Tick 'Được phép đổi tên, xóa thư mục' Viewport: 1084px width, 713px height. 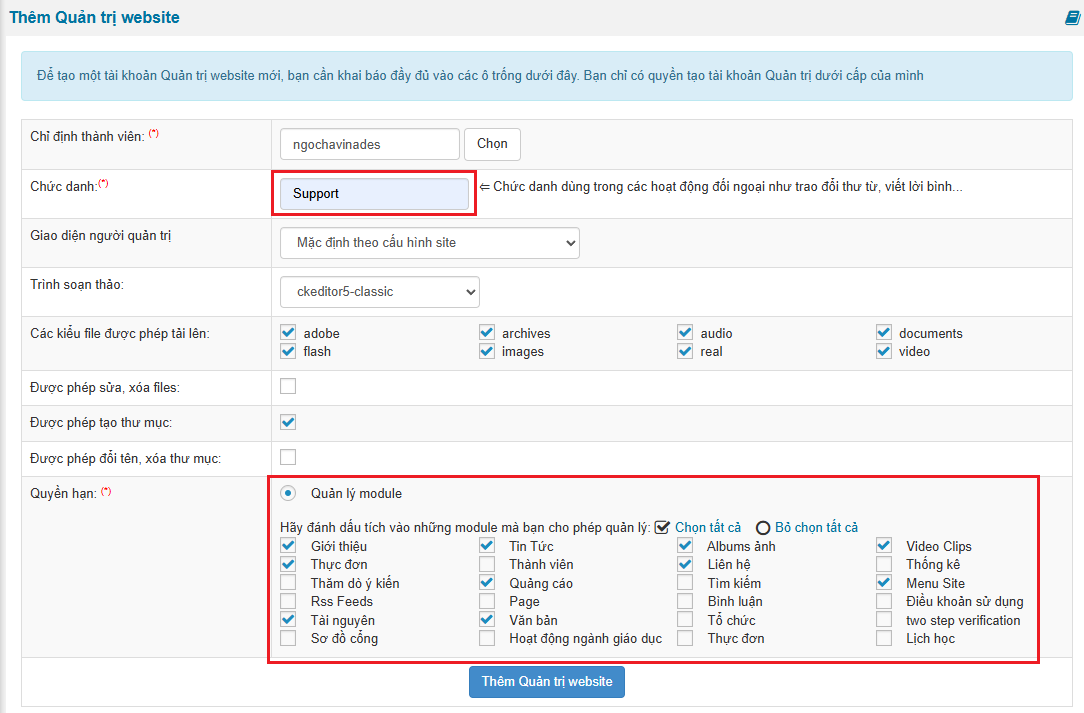pyautogui.click(x=288, y=457)
